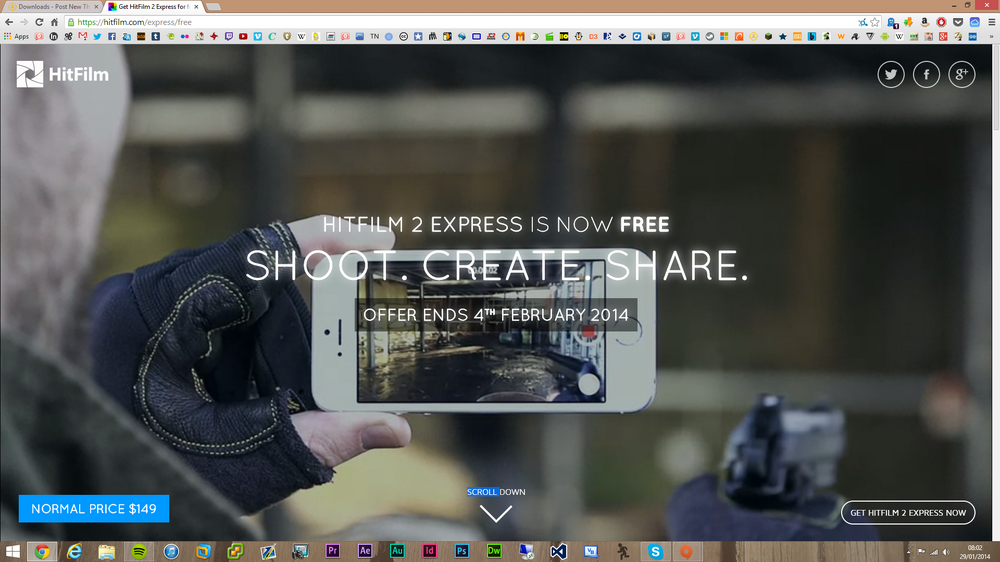This screenshot has width=1000, height=562.
Task: Open HitFilm's Twitter page via bird icon
Action: pos(890,75)
